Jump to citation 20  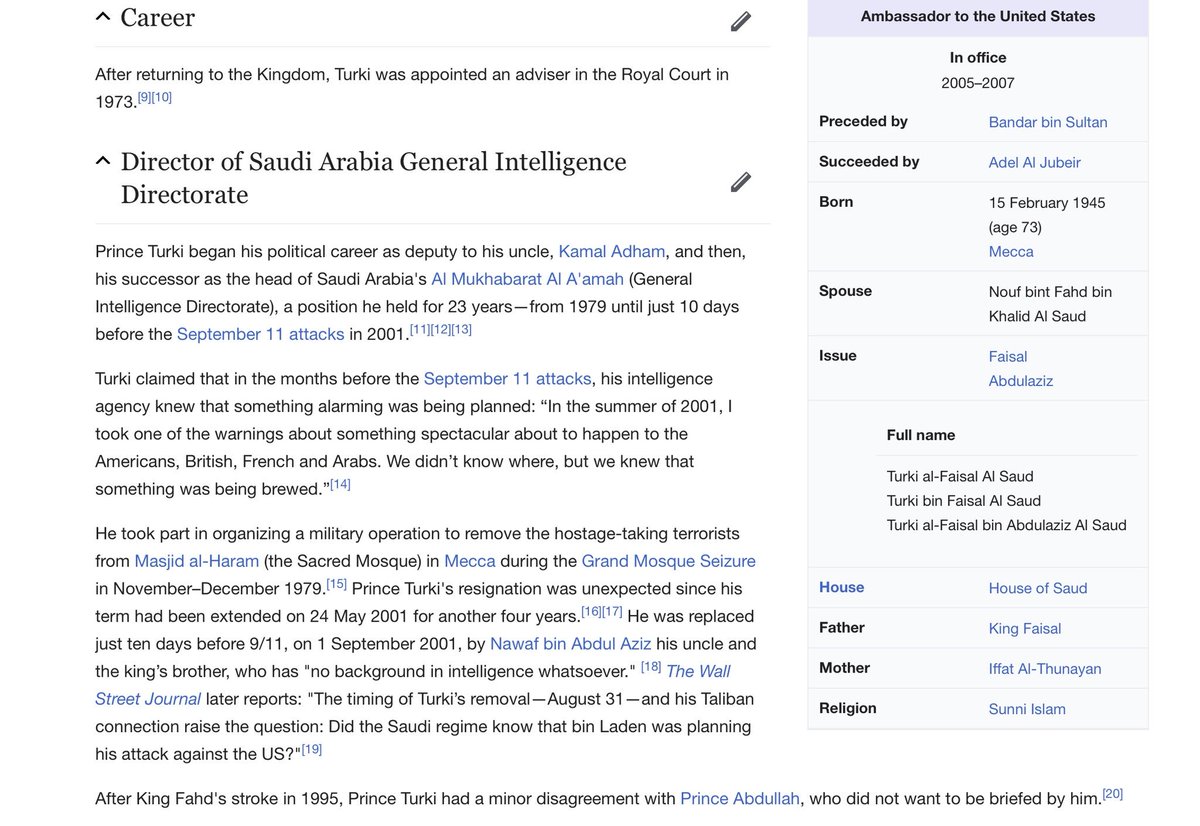pyautogui.click(x=1112, y=794)
